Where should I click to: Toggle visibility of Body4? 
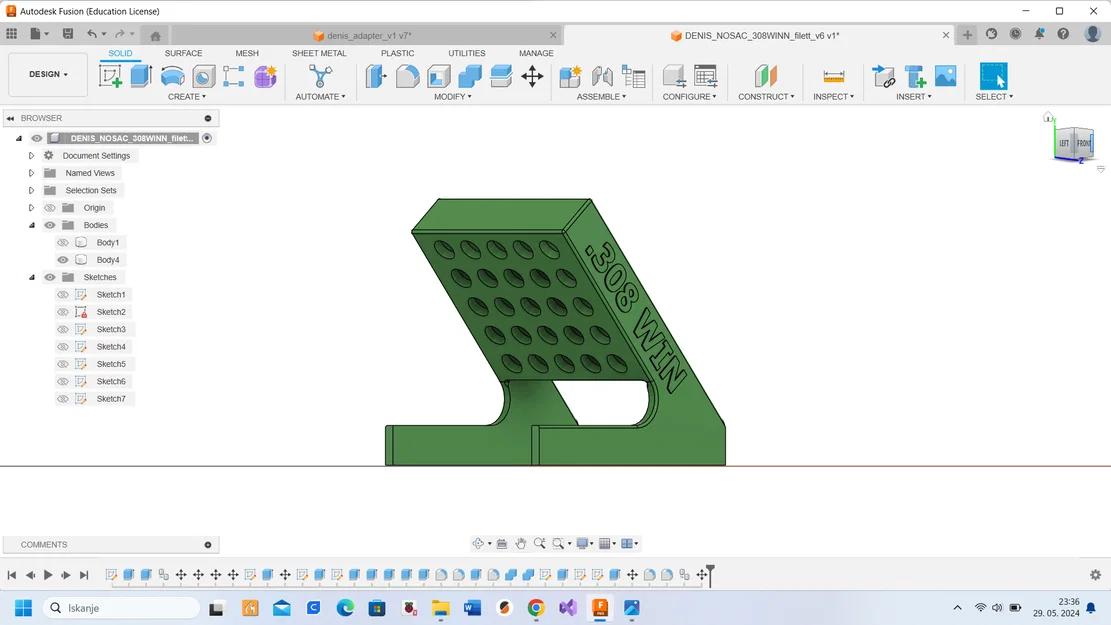(63, 260)
